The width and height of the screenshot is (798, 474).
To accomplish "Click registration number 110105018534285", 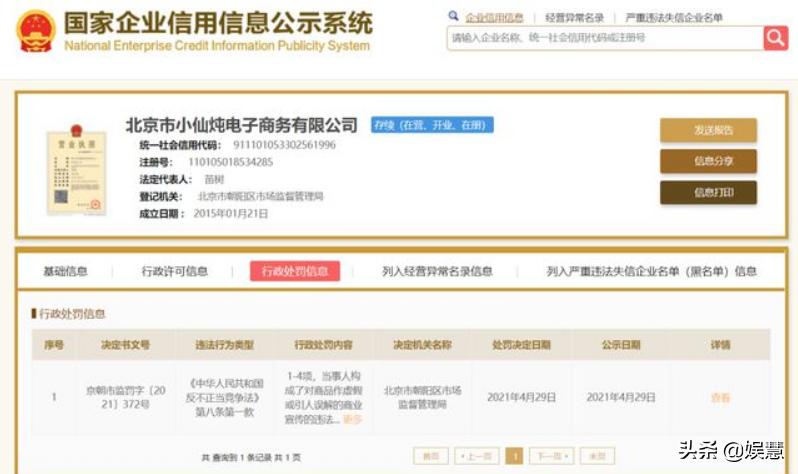I will click(x=231, y=162).
